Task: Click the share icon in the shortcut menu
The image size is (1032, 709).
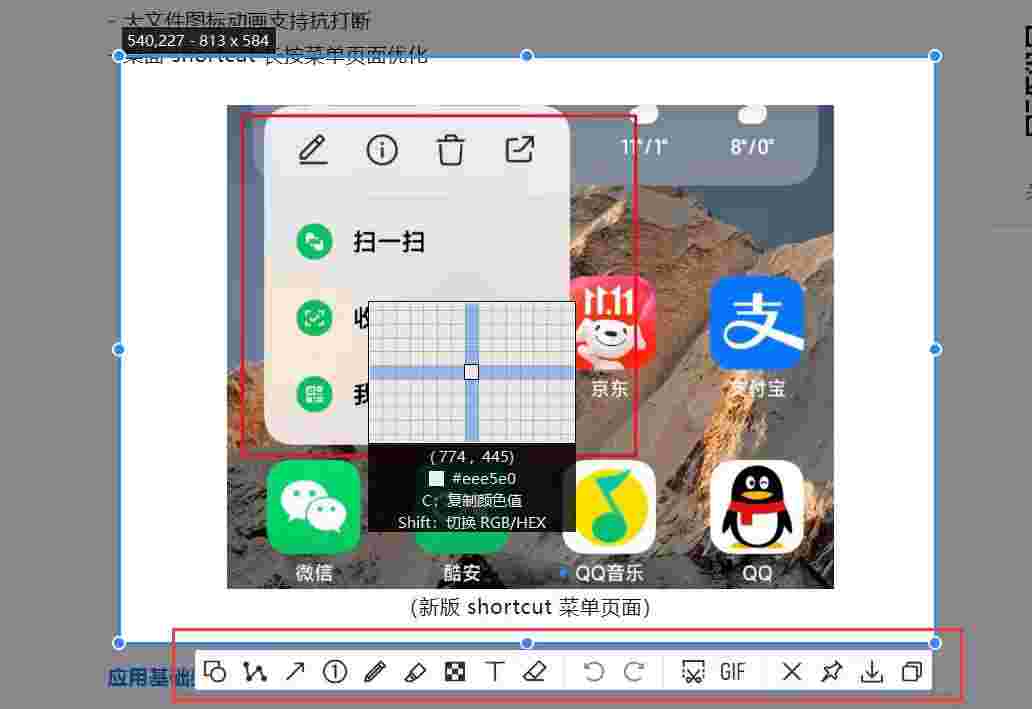Action: 519,150
